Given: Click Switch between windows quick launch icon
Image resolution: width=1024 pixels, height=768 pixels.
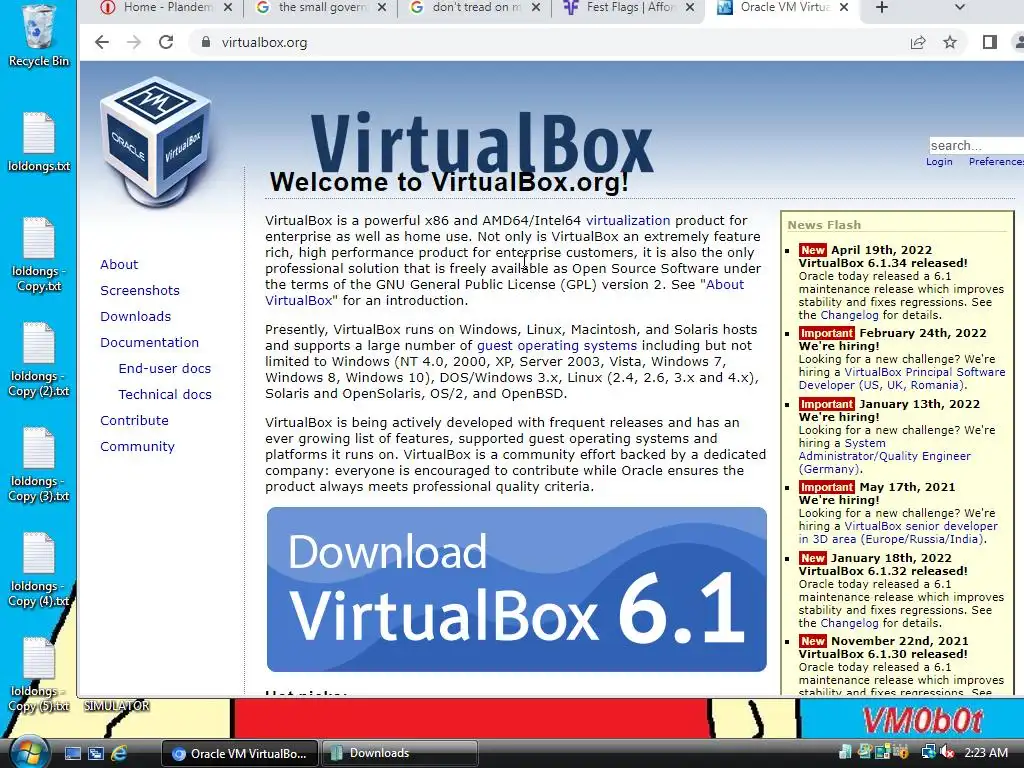Looking at the screenshot, I should [x=95, y=754].
